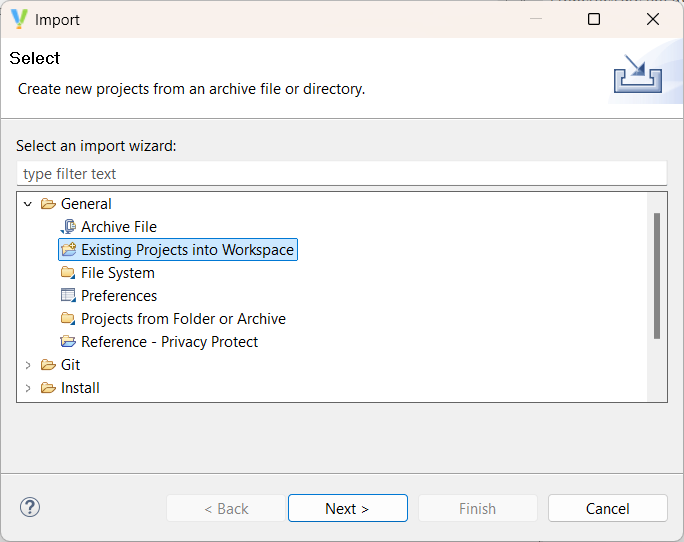Select the Install tree label
The width and height of the screenshot is (684, 542).
tap(80, 388)
